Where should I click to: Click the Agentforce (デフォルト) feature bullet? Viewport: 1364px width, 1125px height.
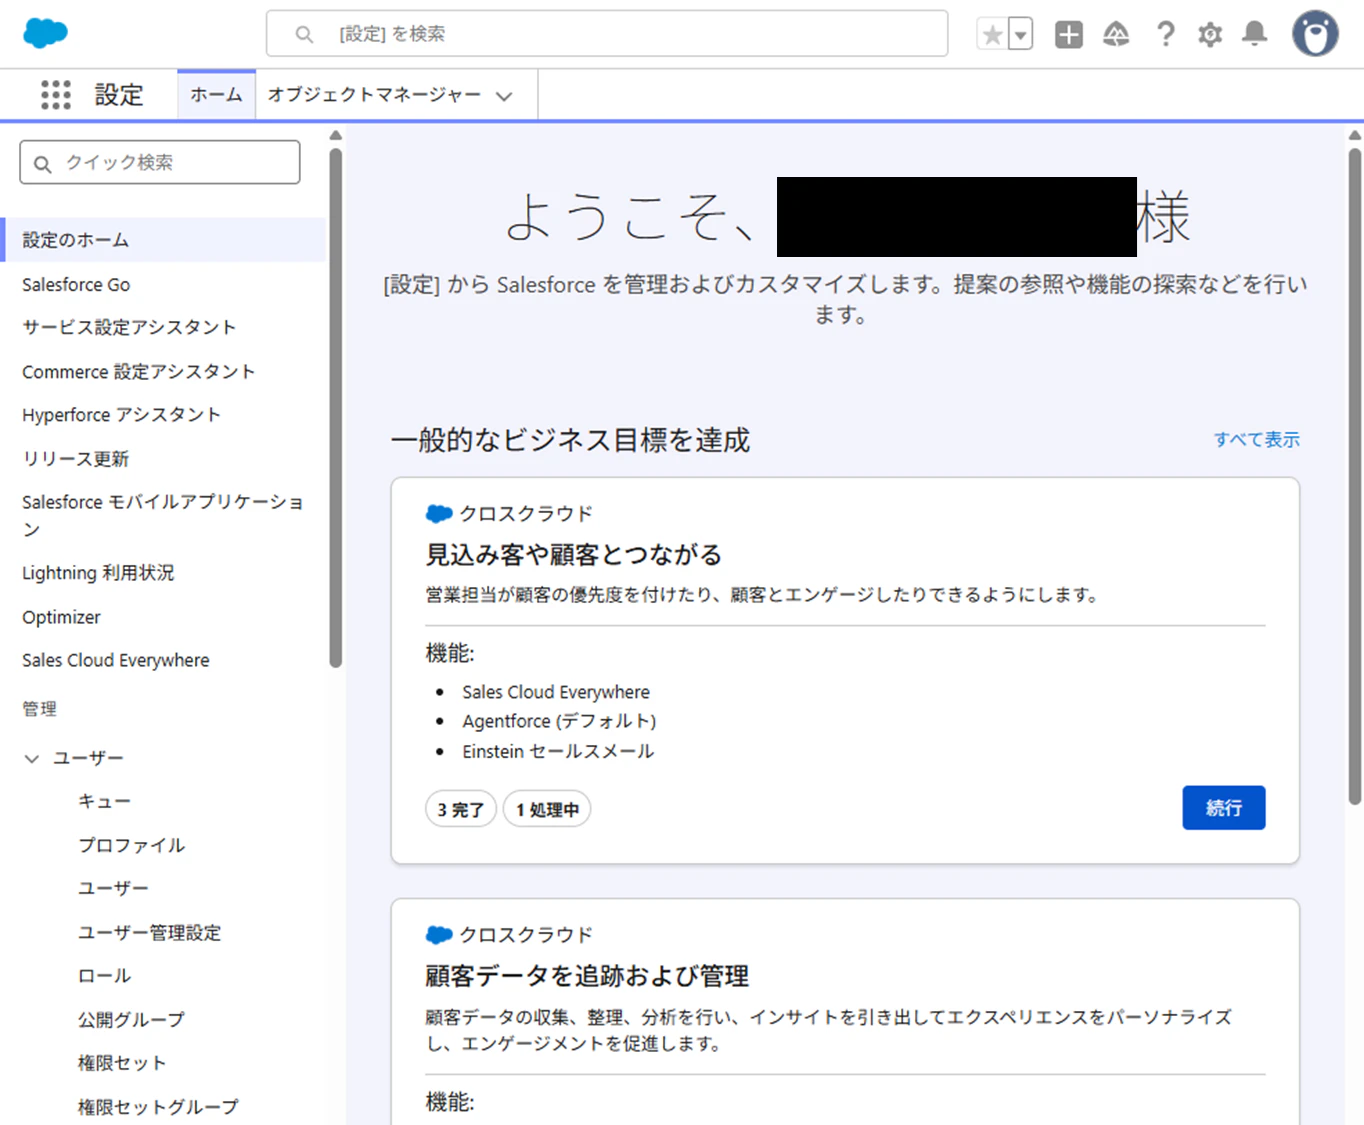[x=559, y=721]
